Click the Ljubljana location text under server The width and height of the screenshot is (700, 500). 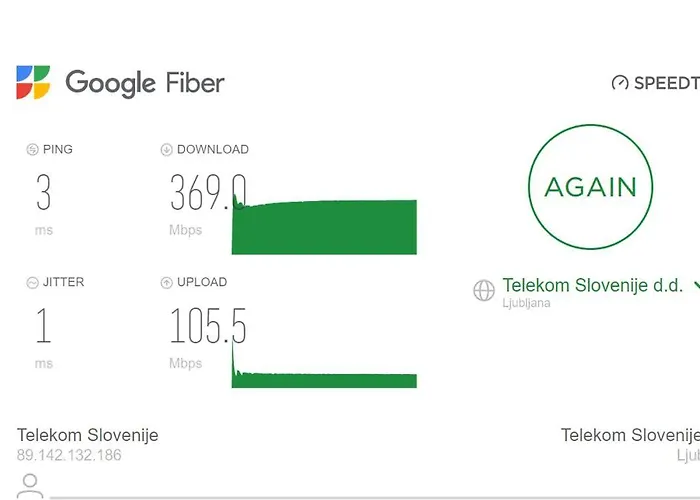[526, 302]
